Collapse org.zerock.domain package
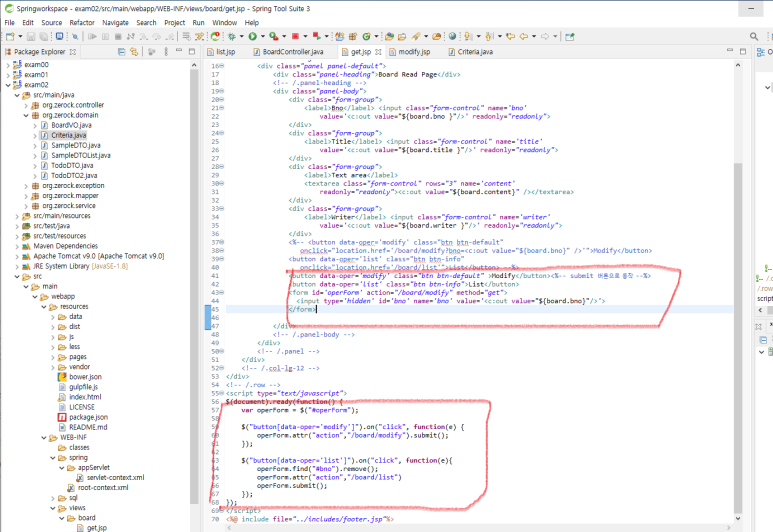This screenshot has width=773, height=532. tap(26, 115)
